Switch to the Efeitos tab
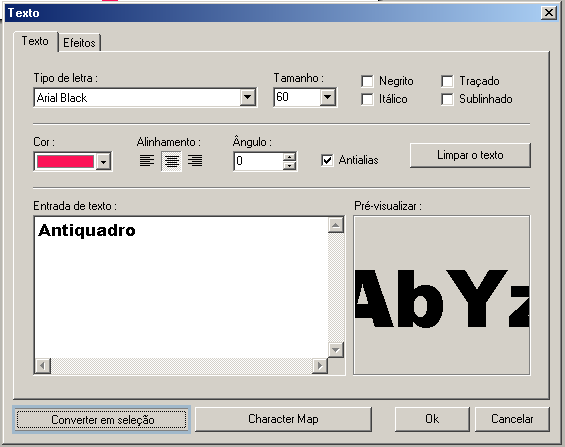 tap(79, 43)
